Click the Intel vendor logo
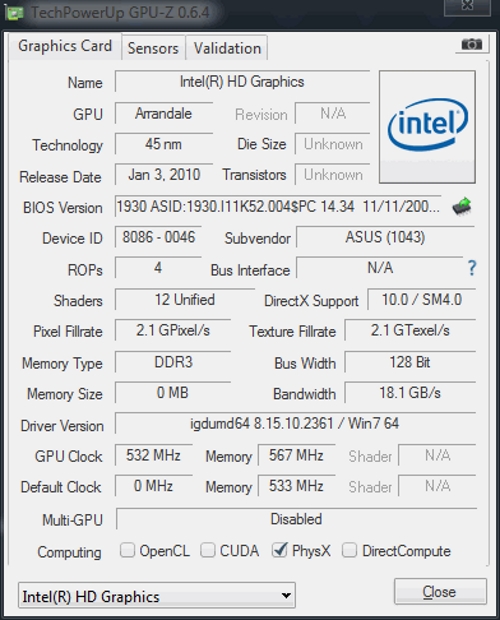 point(427,127)
